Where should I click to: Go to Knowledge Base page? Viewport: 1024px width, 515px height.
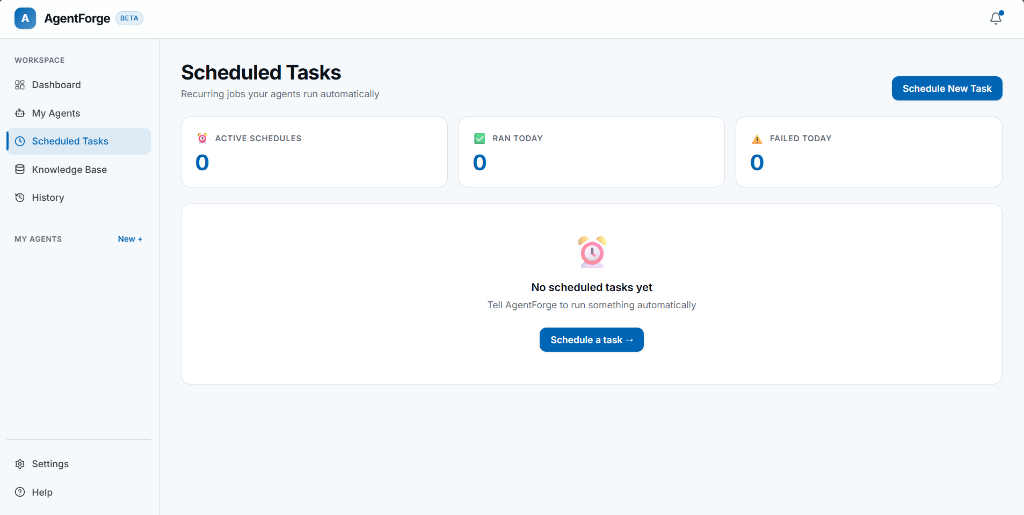tap(78, 169)
